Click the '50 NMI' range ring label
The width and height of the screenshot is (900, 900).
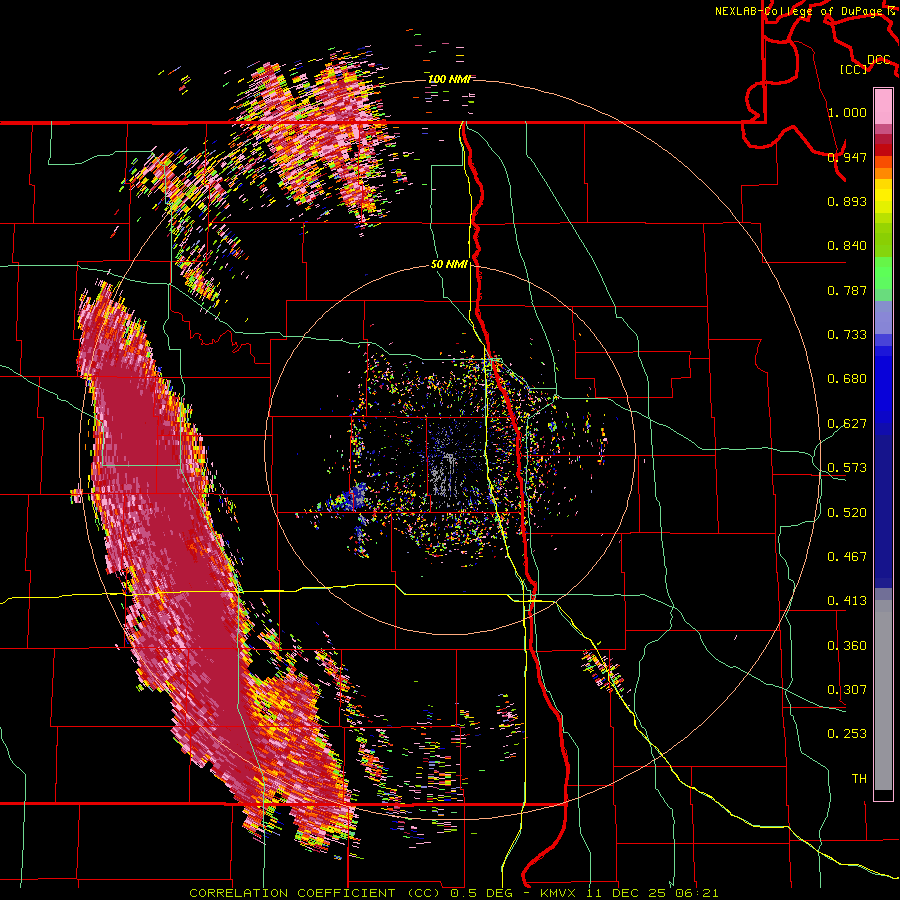449,265
